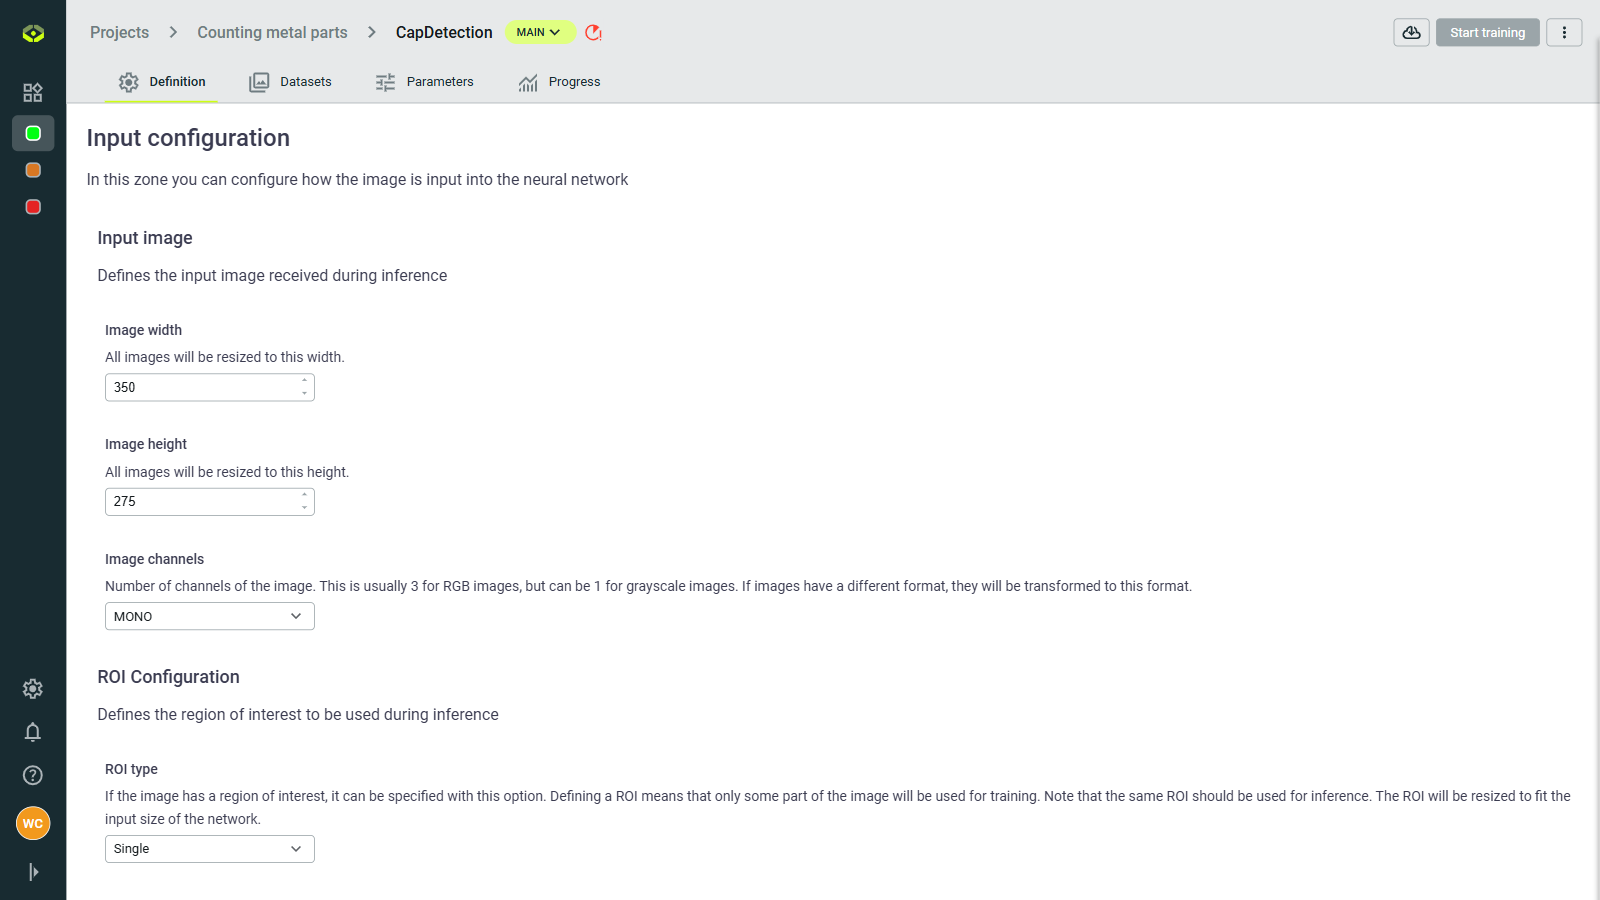
Task: Click the green app logo icon
Action: pos(33,34)
